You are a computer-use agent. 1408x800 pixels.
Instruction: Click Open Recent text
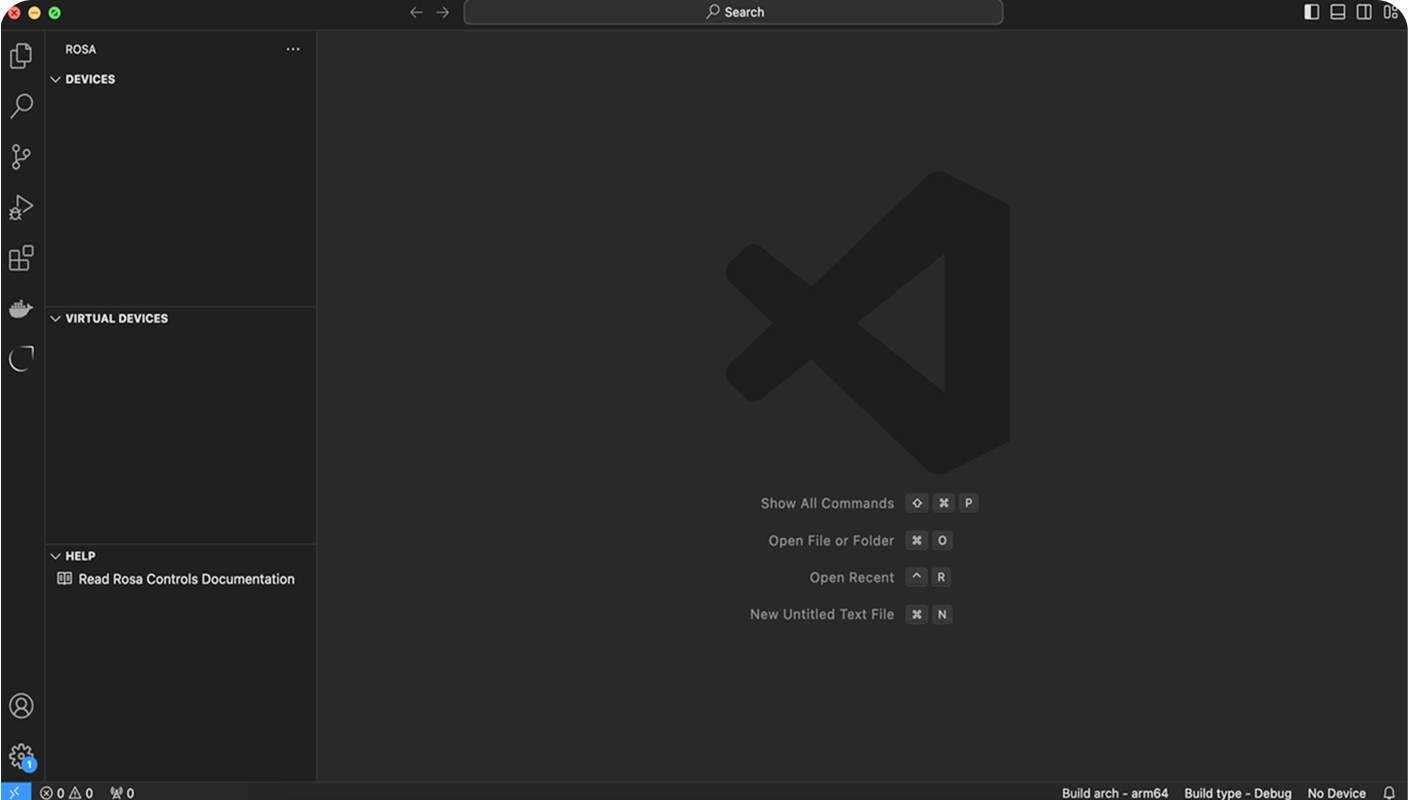click(x=852, y=577)
